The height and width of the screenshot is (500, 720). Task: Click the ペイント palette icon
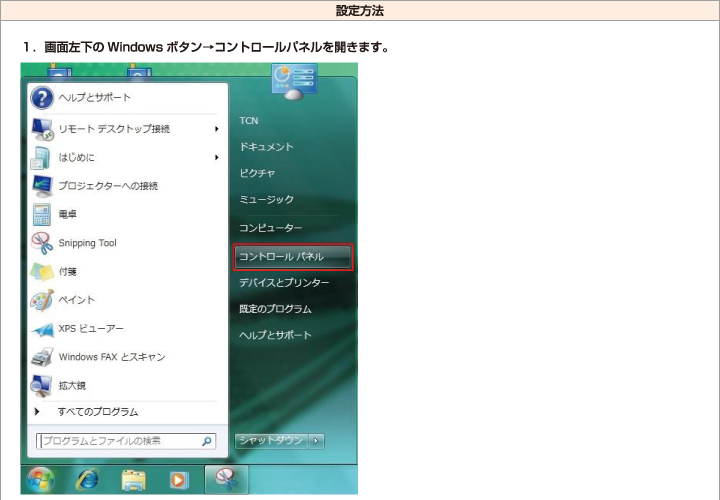click(42, 300)
